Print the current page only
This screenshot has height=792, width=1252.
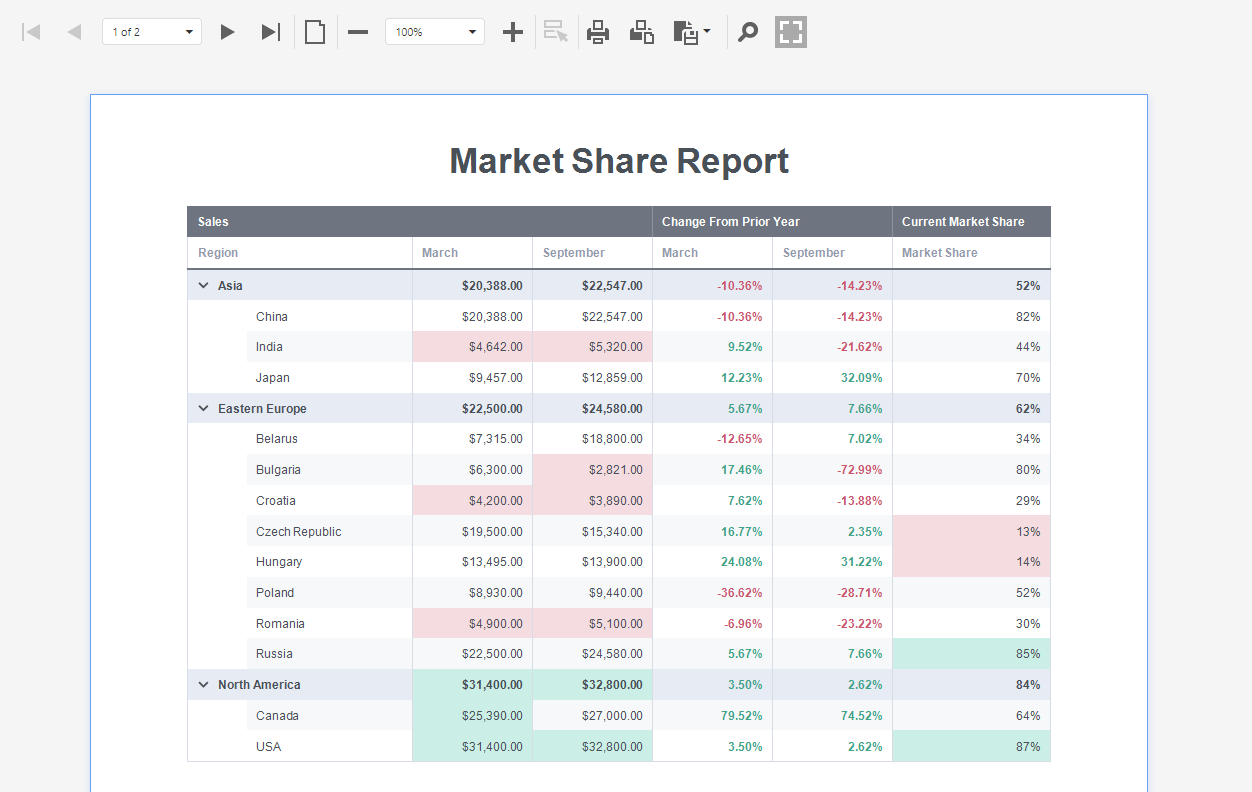pos(641,31)
